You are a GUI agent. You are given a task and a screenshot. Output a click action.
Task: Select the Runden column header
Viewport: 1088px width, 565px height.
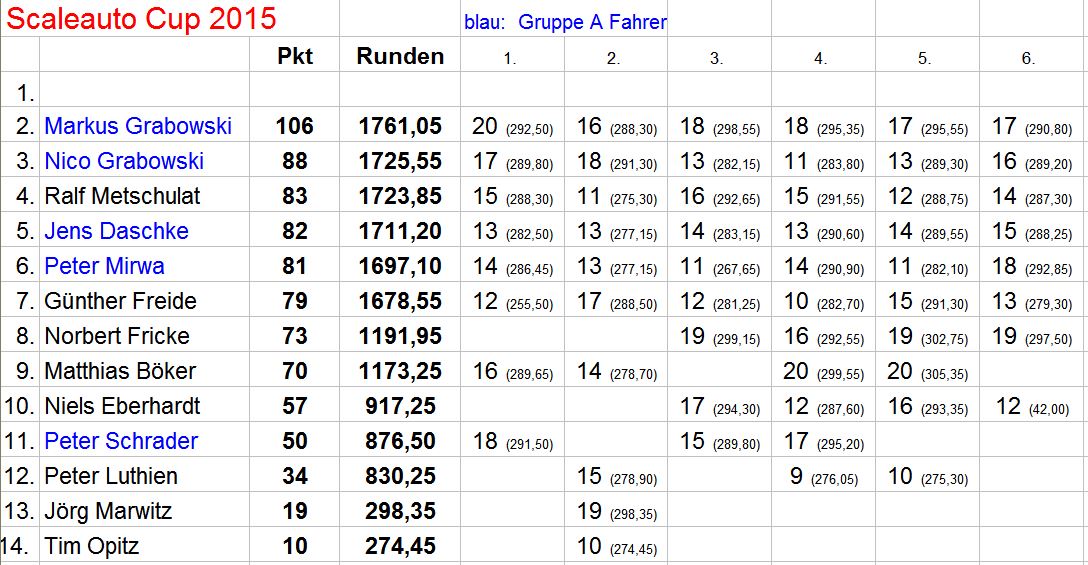[400, 56]
